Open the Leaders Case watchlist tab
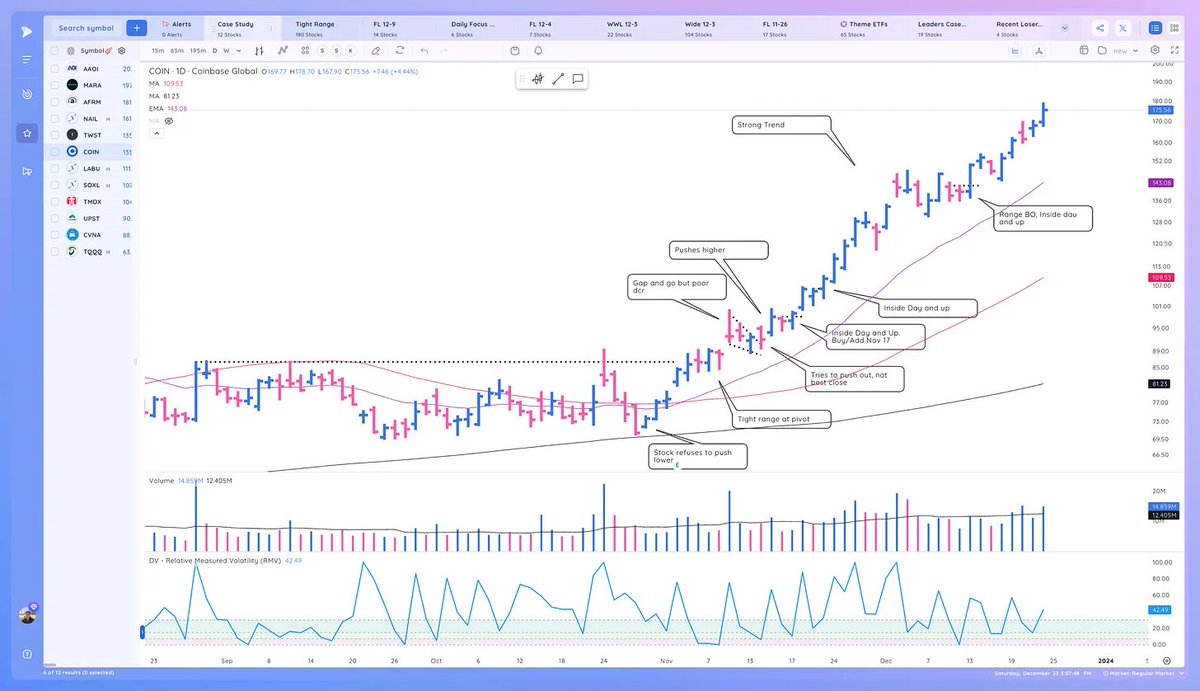Image resolution: width=1200 pixels, height=691 pixels. 942,28
